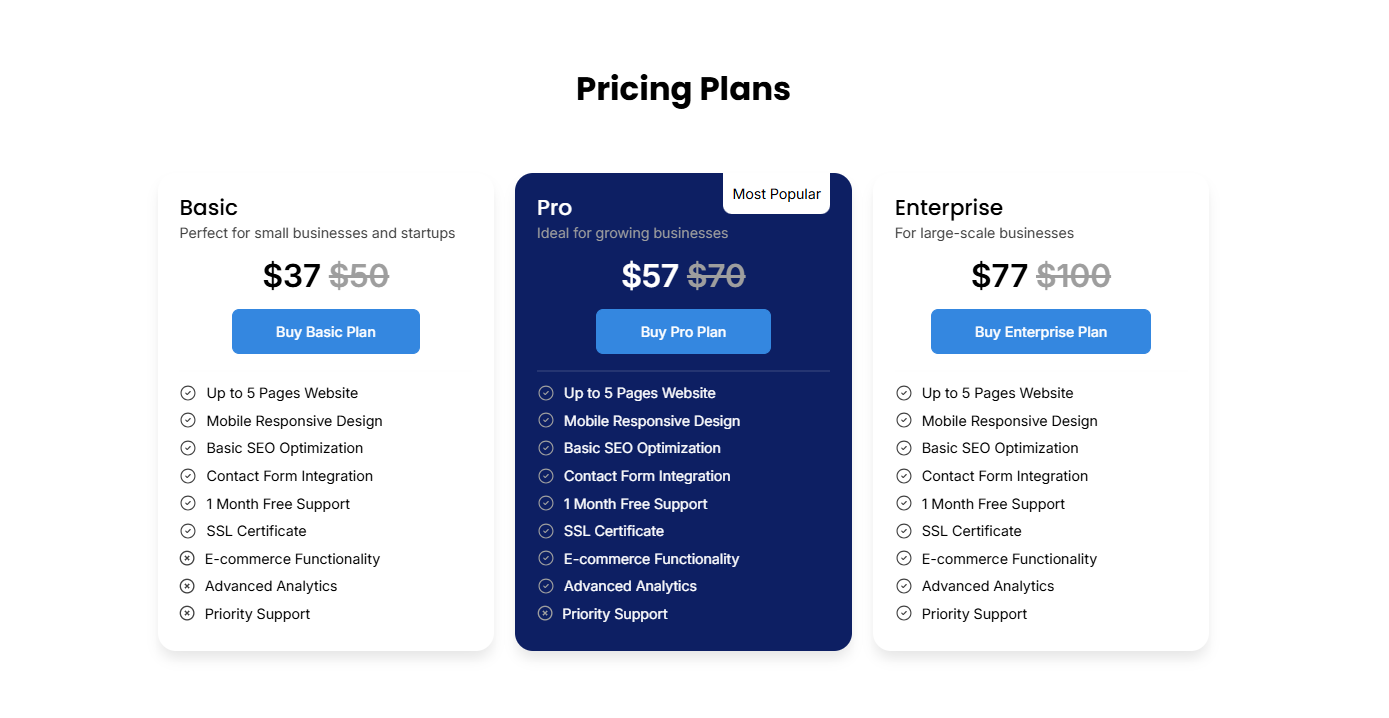Click the cross icon beside Basic E-commerce Functionality
This screenshot has height=718, width=1389.
[187, 559]
